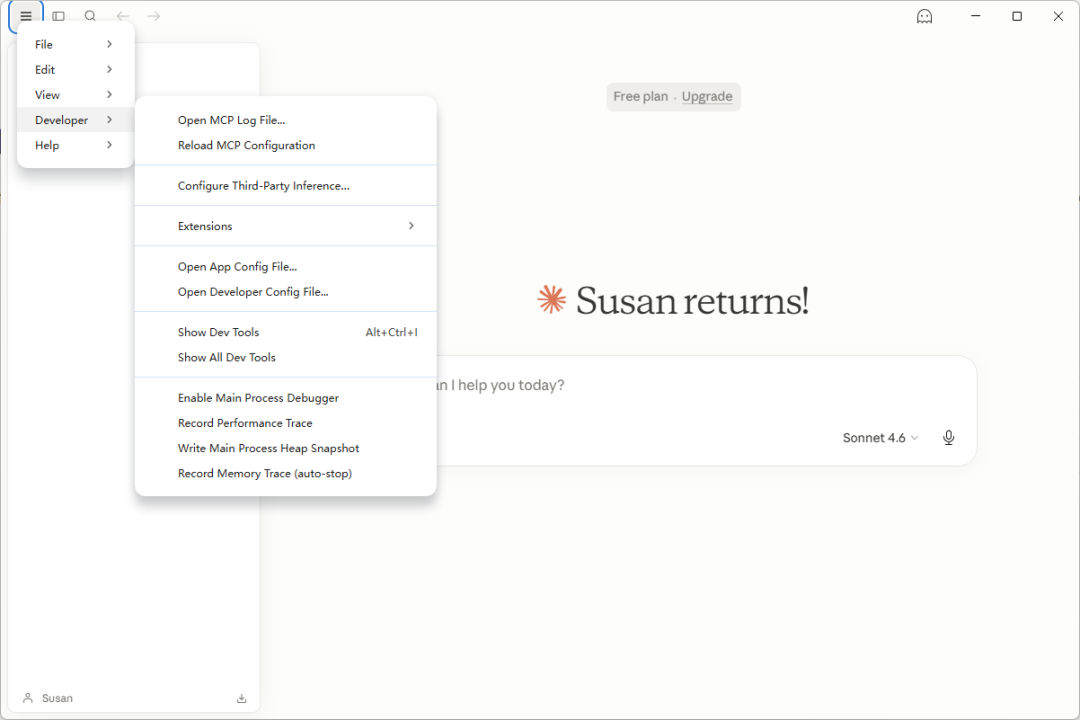1080x720 pixels.
Task: Select Enable Main Process Debugger
Action: click(286, 398)
